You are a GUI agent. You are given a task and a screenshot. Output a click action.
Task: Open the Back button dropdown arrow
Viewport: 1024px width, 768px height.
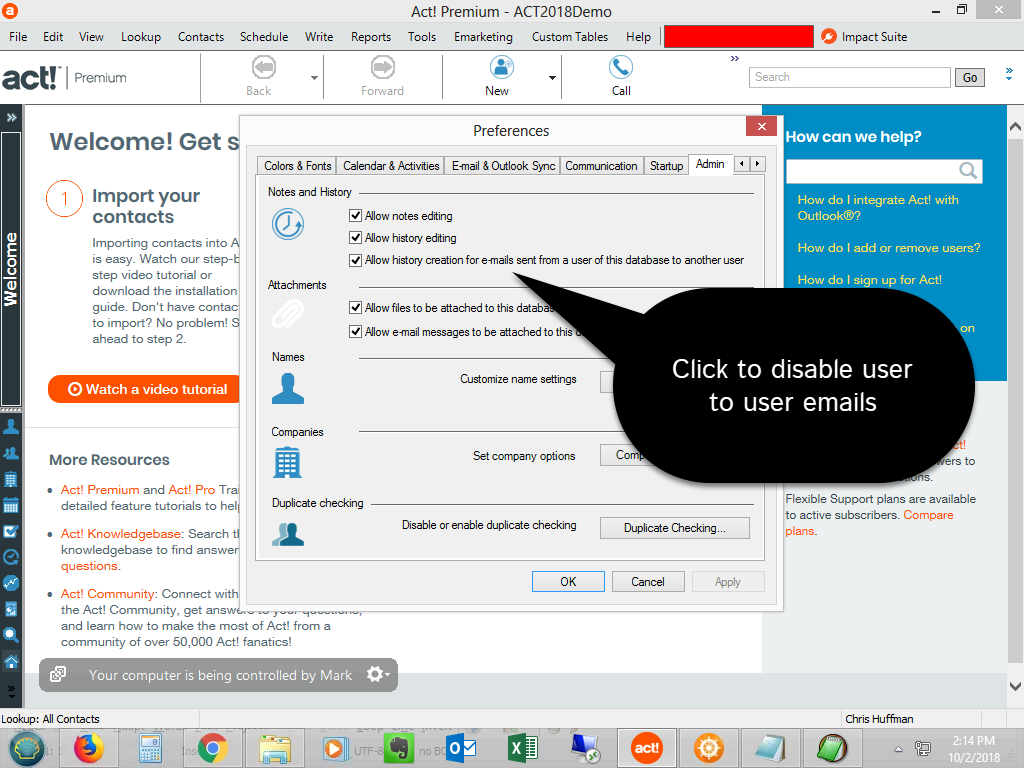pyautogui.click(x=312, y=76)
